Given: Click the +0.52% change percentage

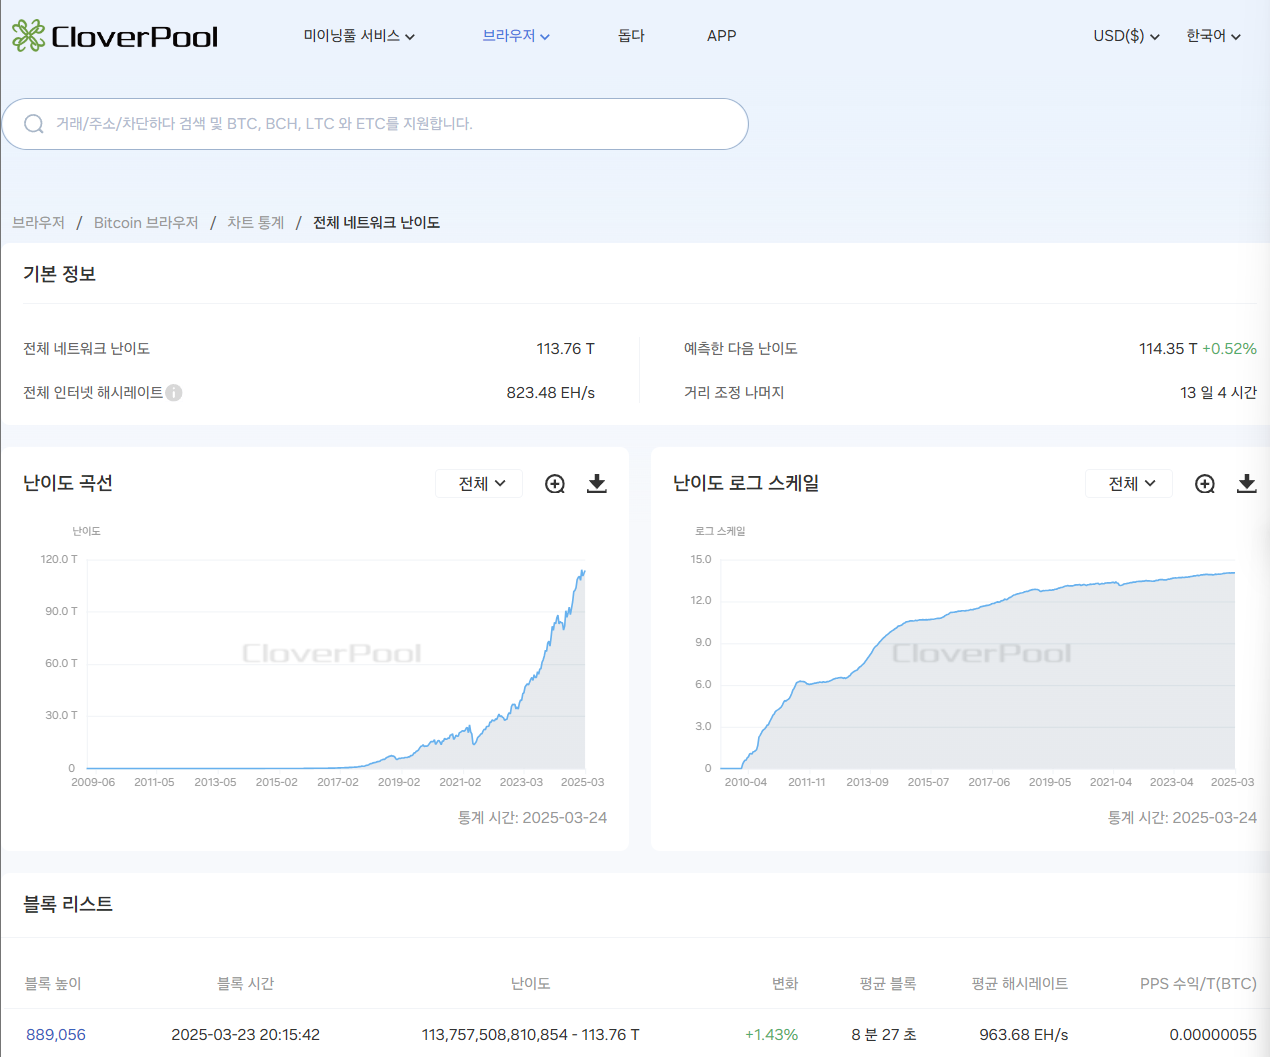Looking at the screenshot, I should [x=1229, y=349].
